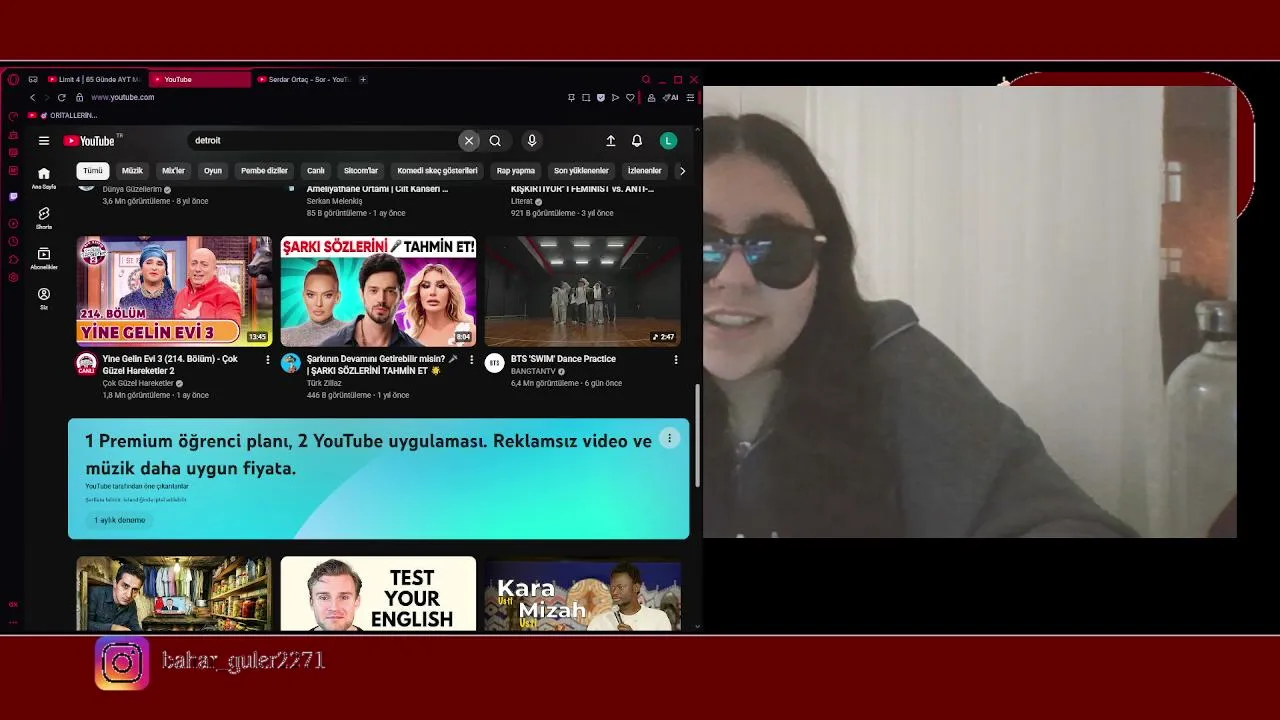This screenshot has width=1280, height=720.
Task: Select the Tümü filter chip
Action: 93,171
